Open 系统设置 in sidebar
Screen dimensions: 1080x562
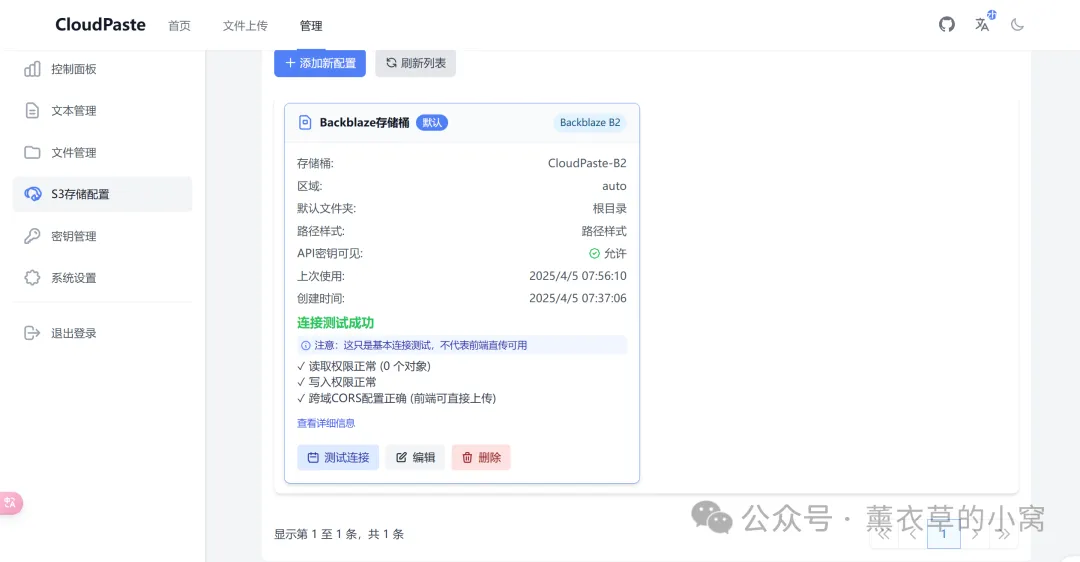point(103,278)
